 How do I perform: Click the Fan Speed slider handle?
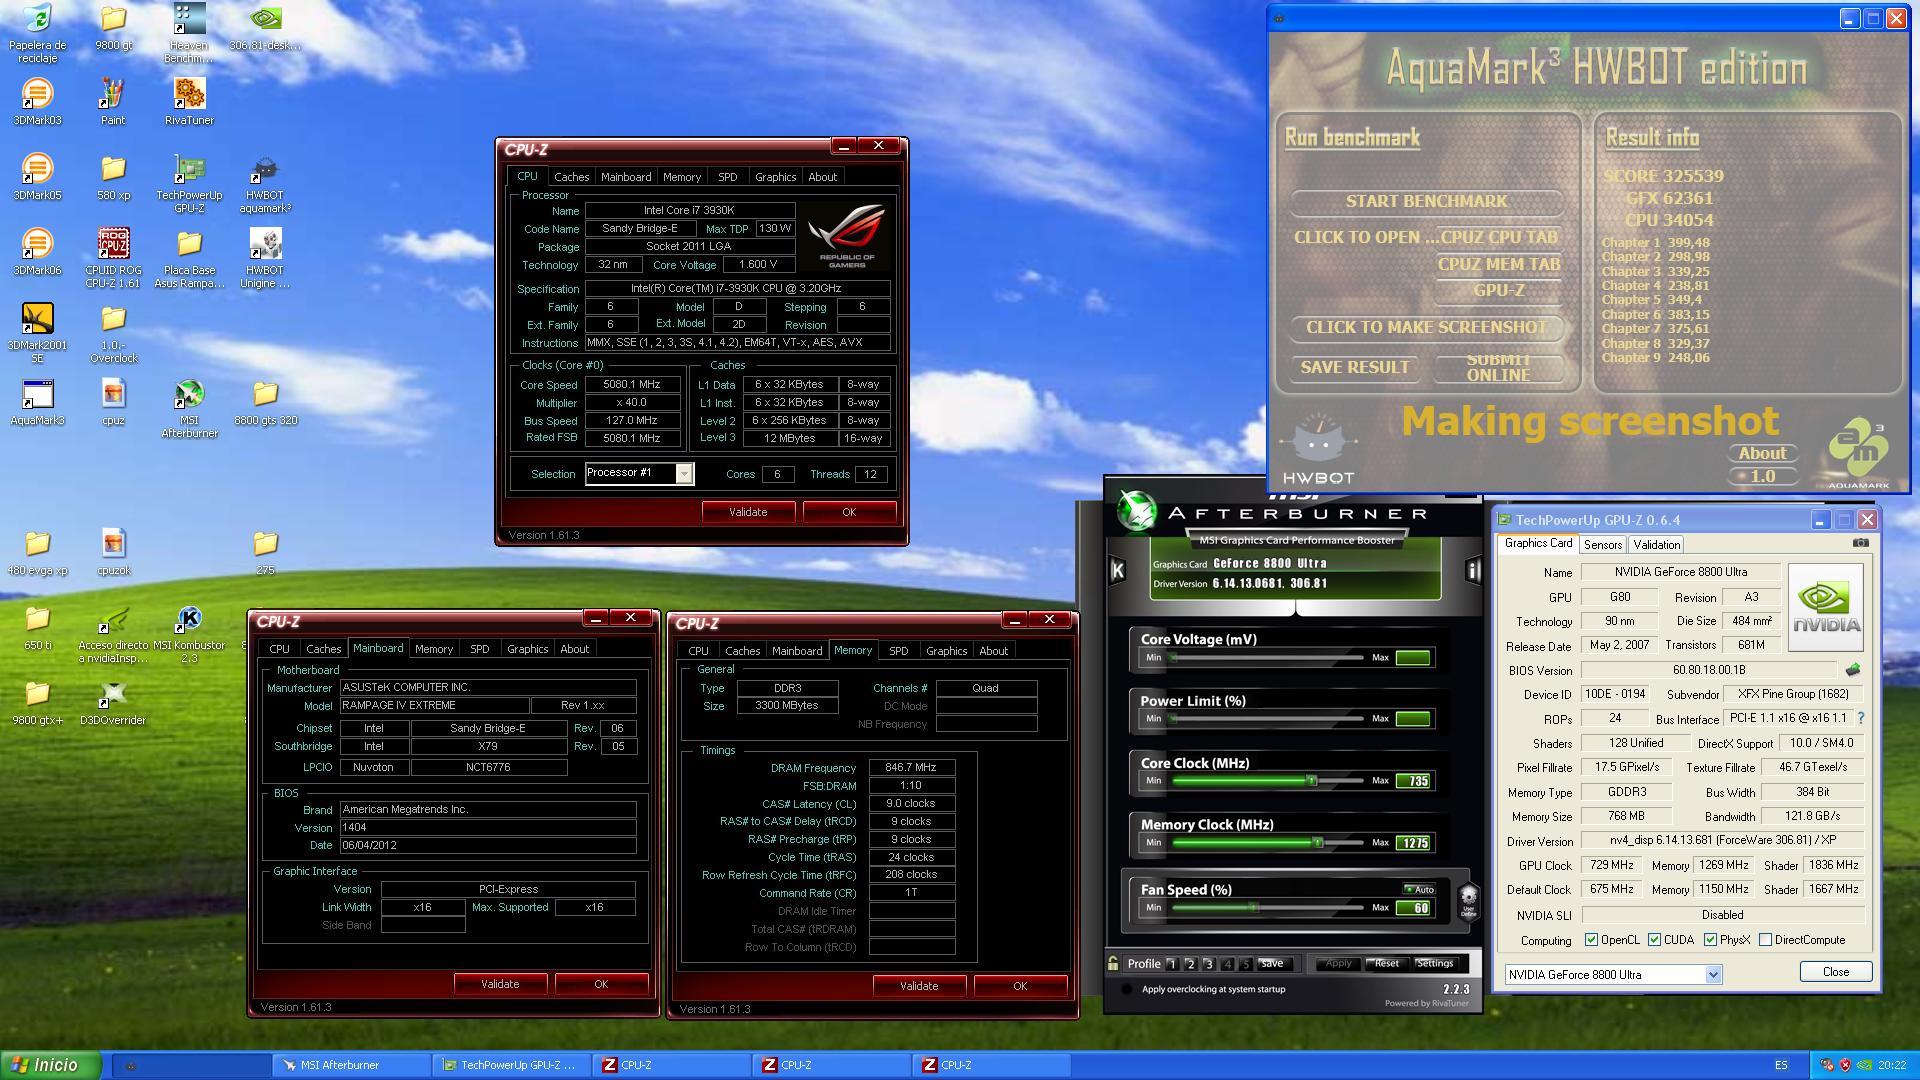(1252, 907)
